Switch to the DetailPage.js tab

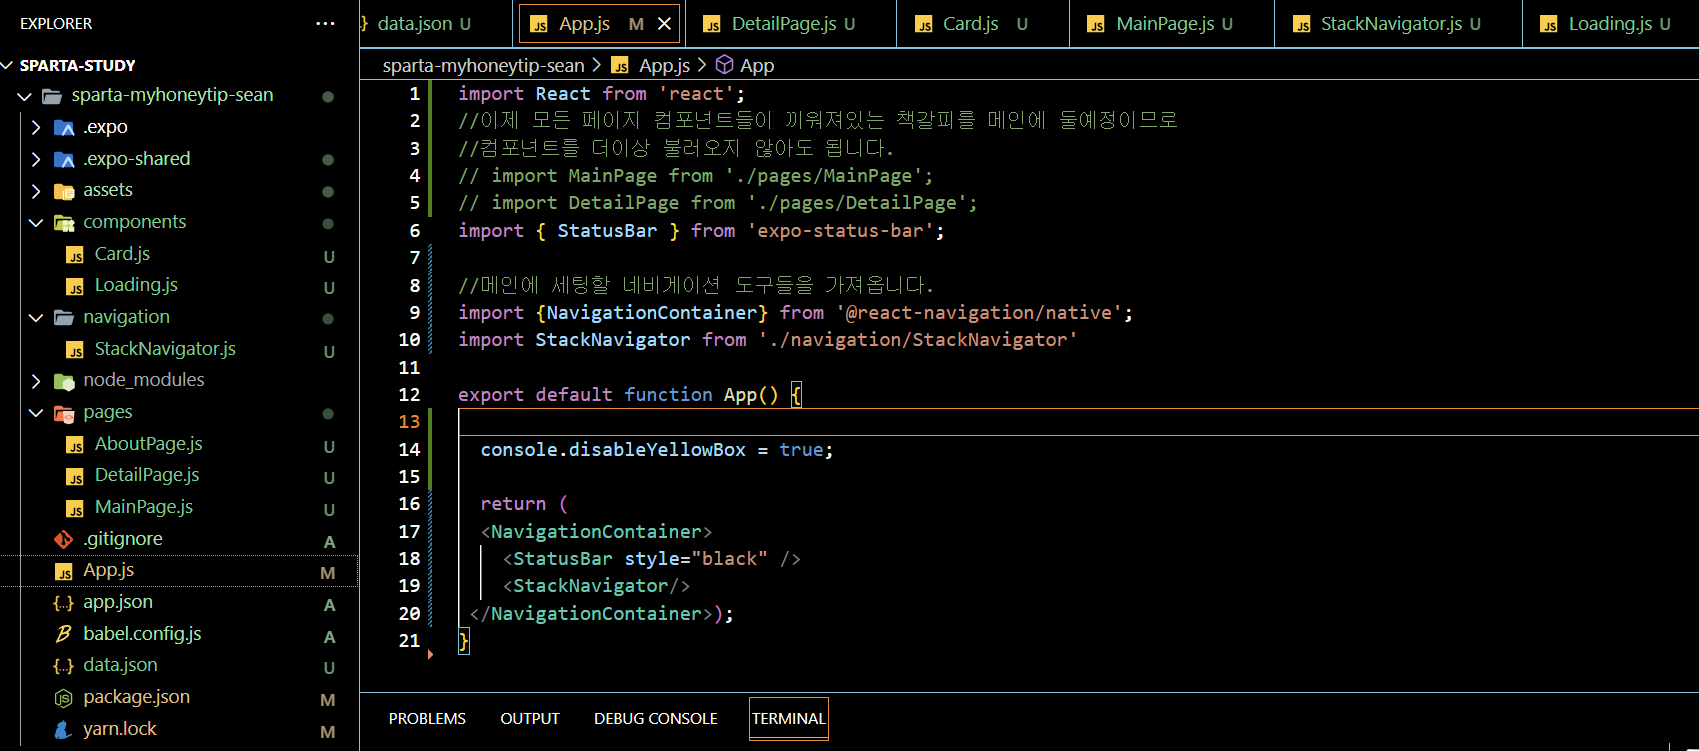click(783, 24)
